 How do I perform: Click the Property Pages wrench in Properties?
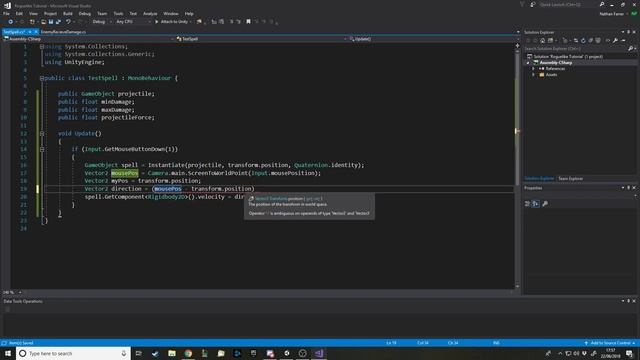[545, 203]
